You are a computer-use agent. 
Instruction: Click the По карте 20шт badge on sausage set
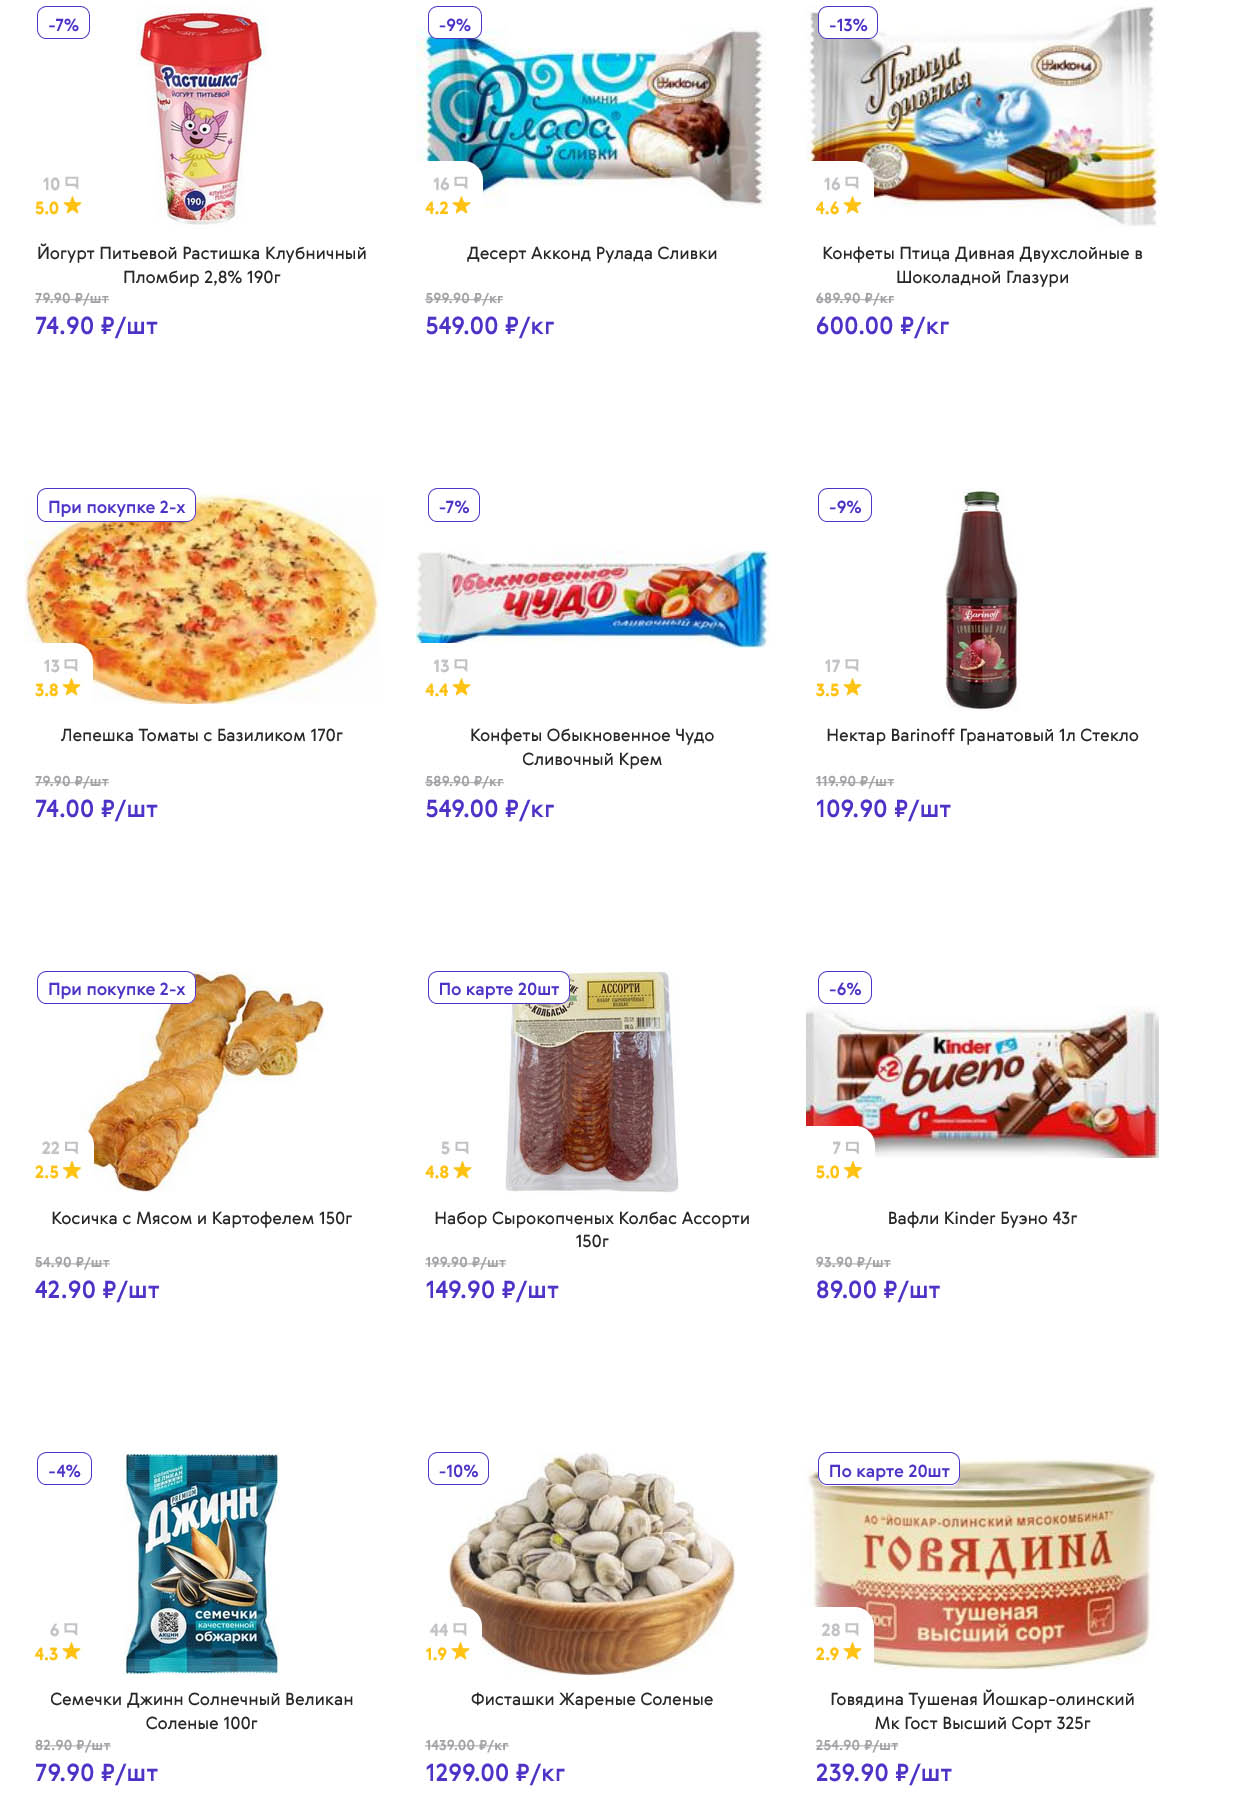coord(498,988)
